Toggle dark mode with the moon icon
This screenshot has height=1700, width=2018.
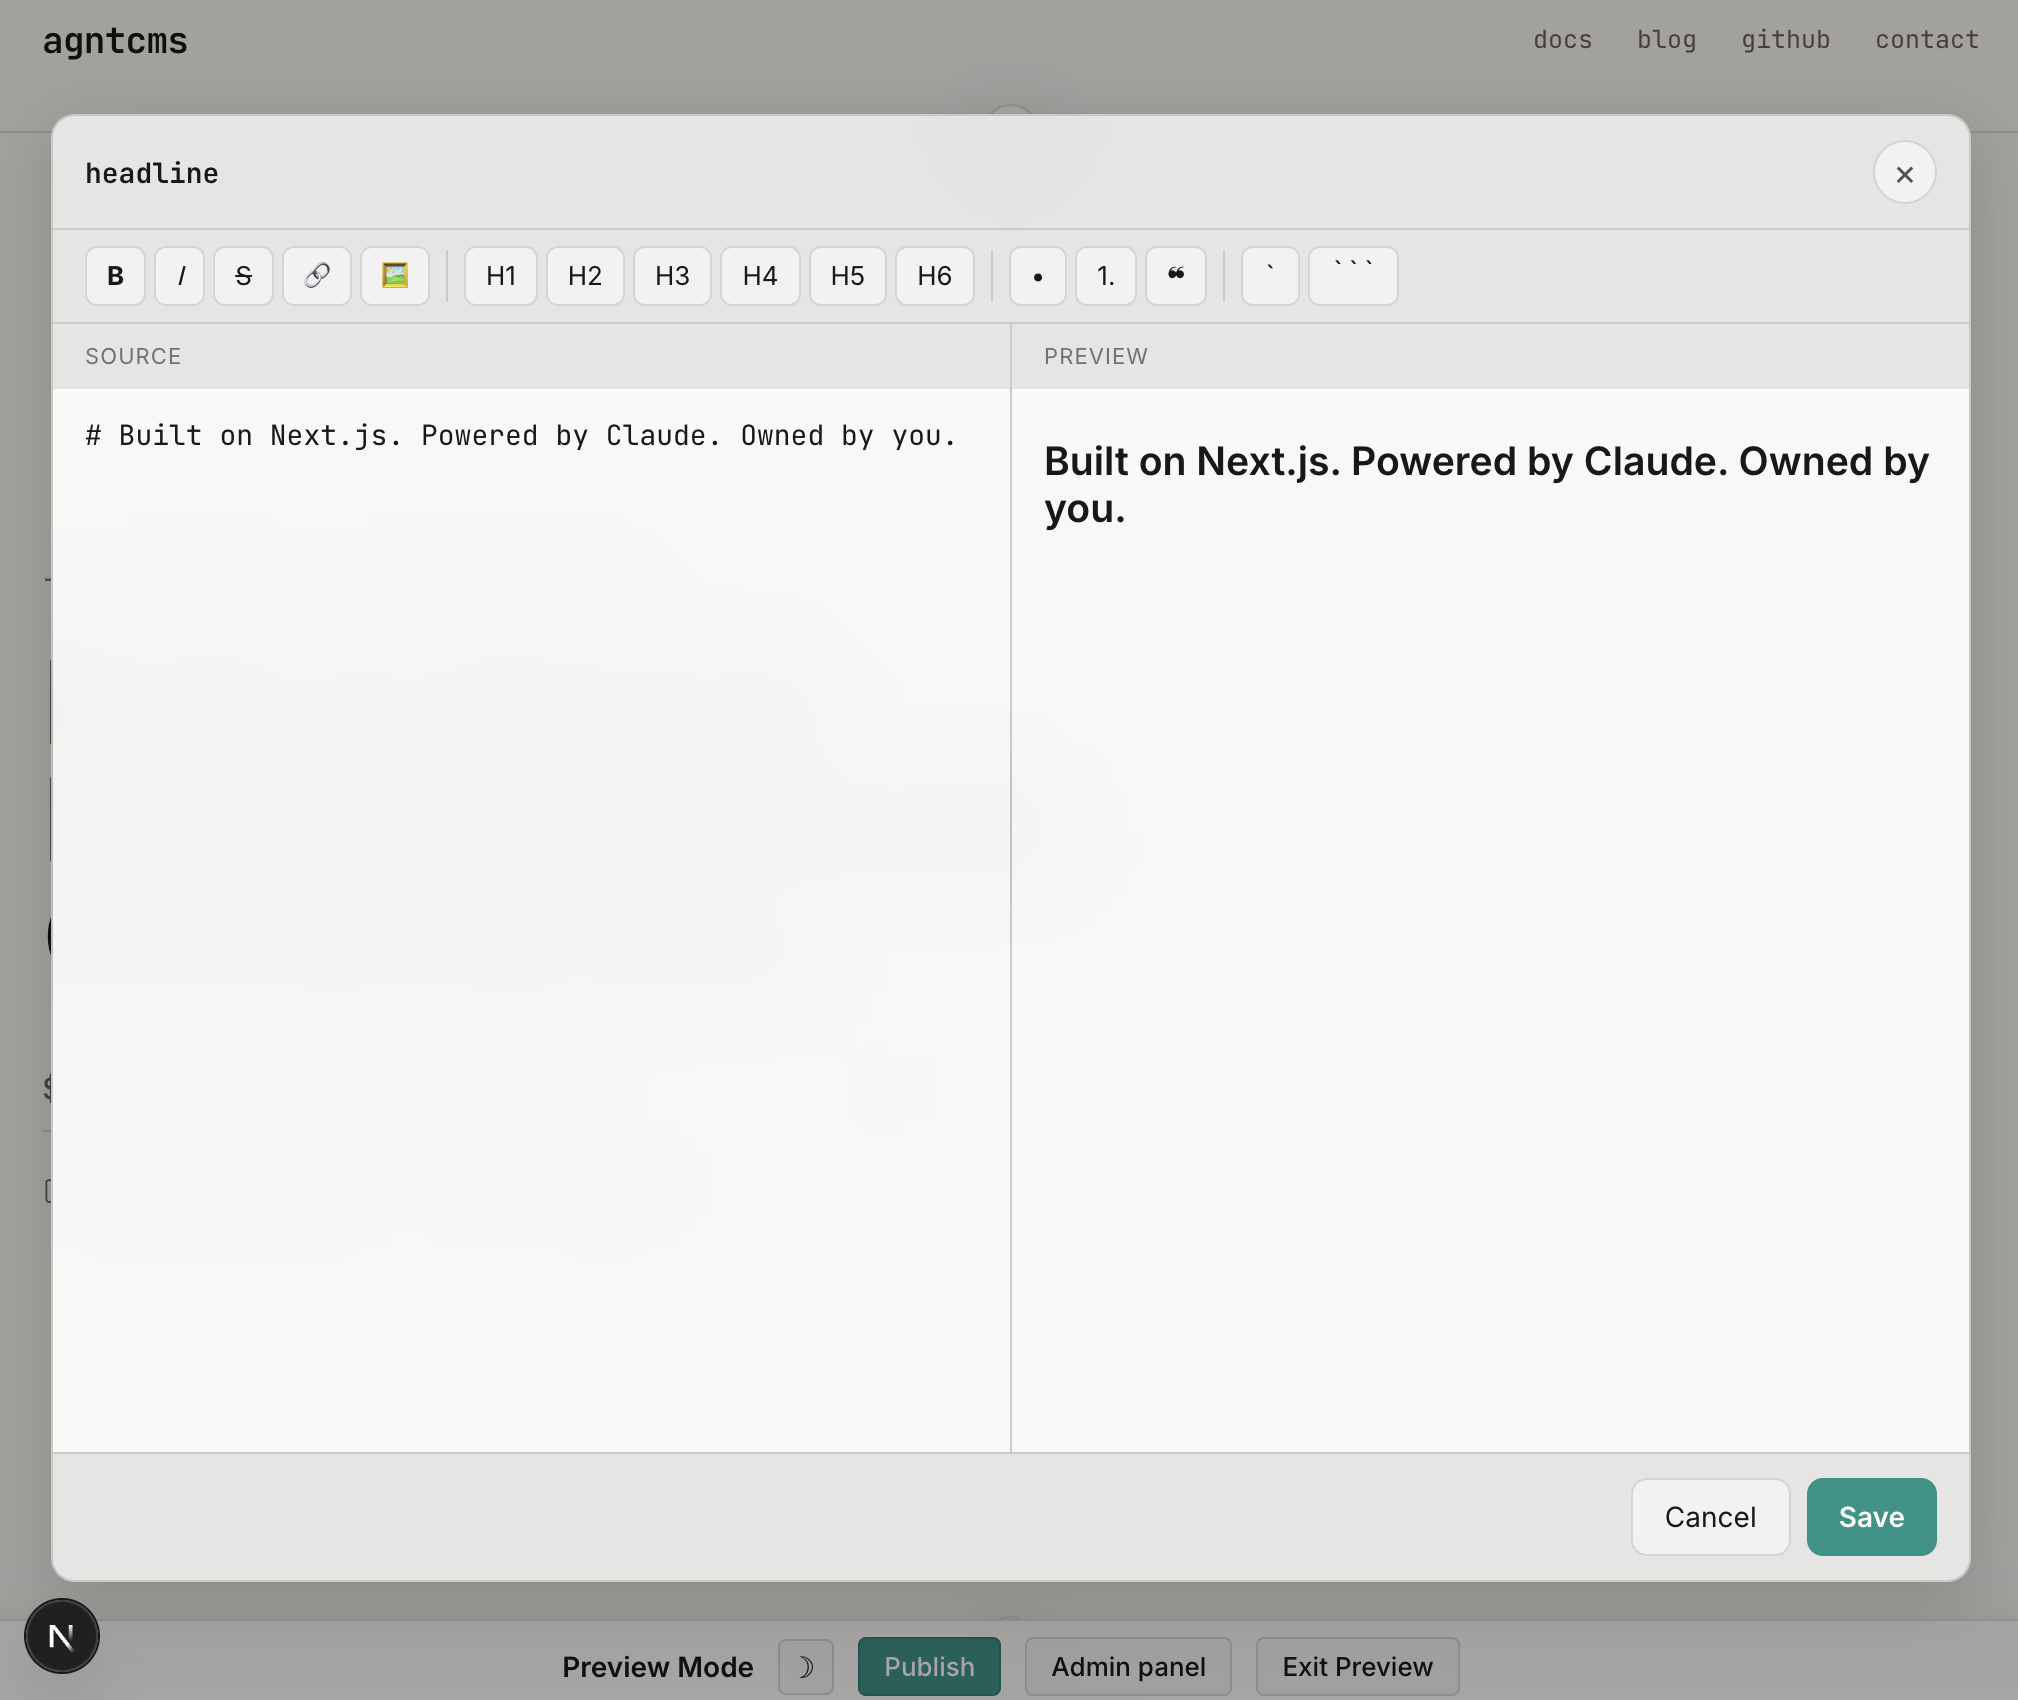coord(806,1667)
